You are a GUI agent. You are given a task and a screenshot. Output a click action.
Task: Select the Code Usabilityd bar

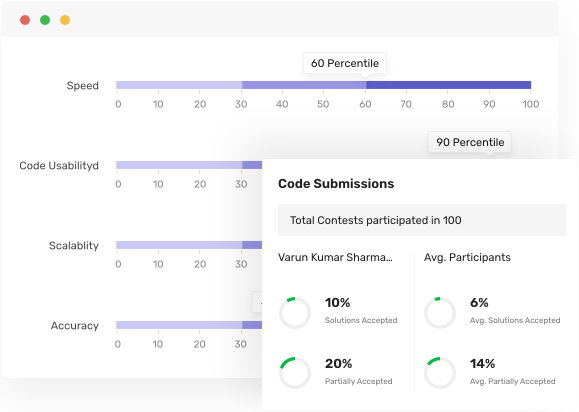pos(189,165)
